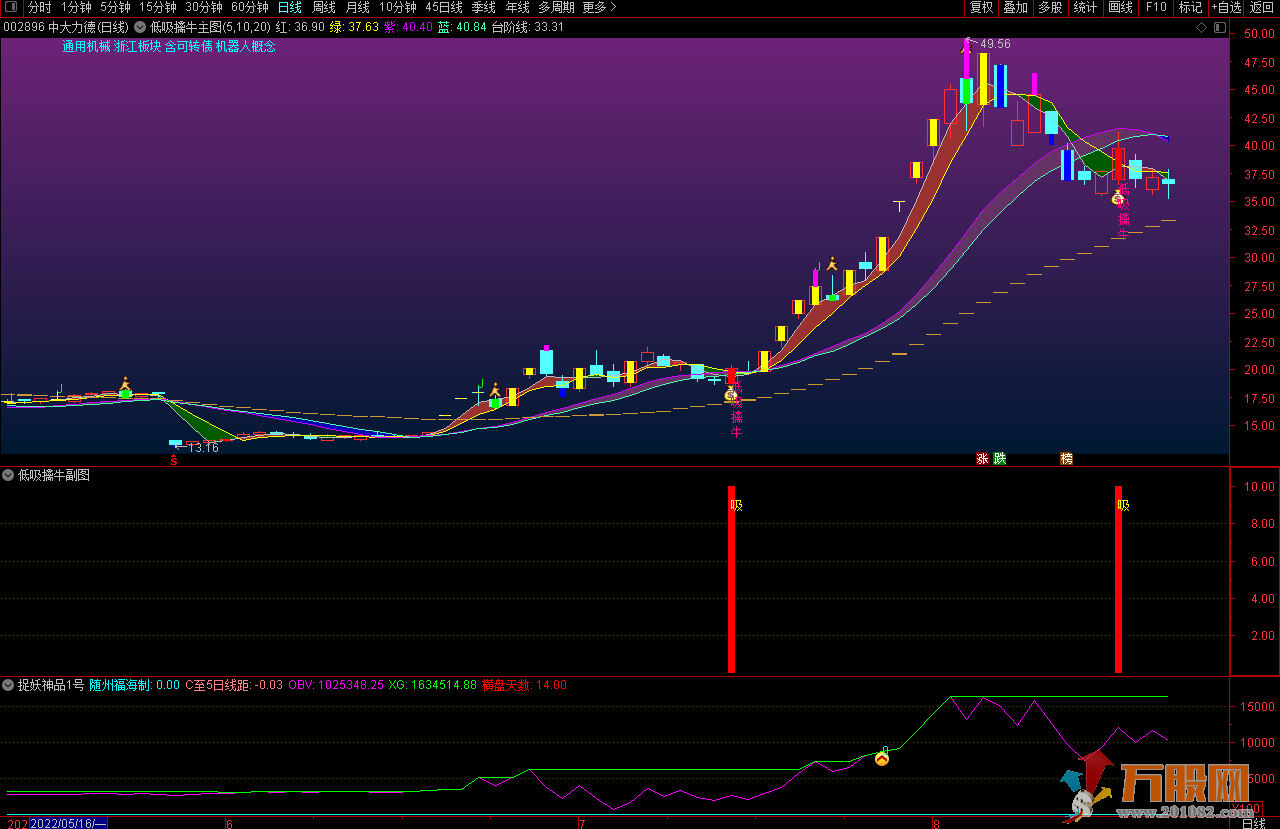
Task: Click the 2022/05/16 date box on timeline
Action: [68, 823]
